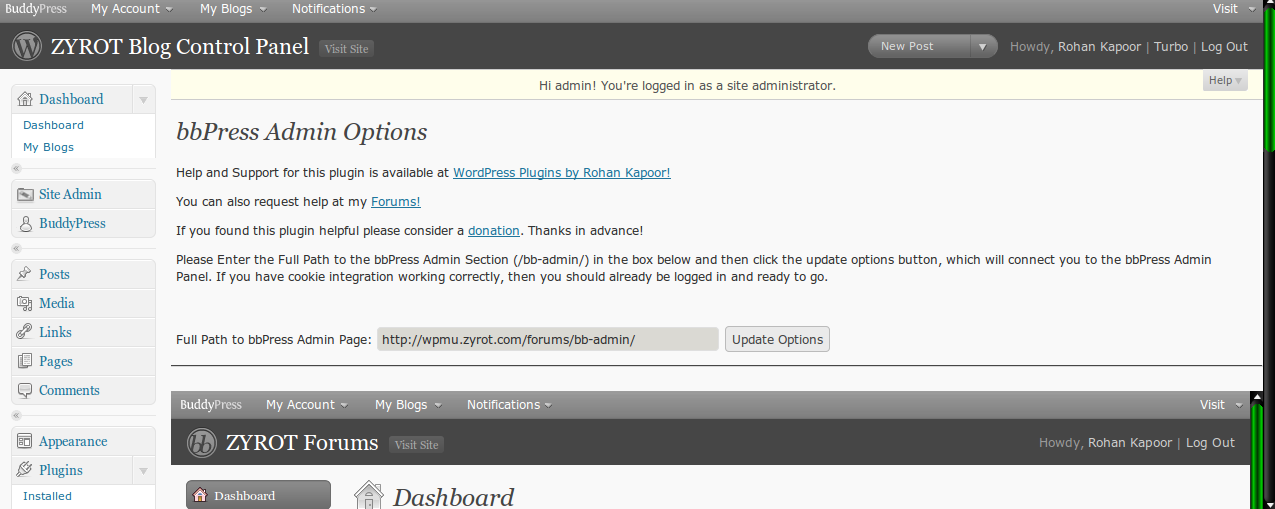Open the New Post dropdown arrow

click(x=984, y=46)
